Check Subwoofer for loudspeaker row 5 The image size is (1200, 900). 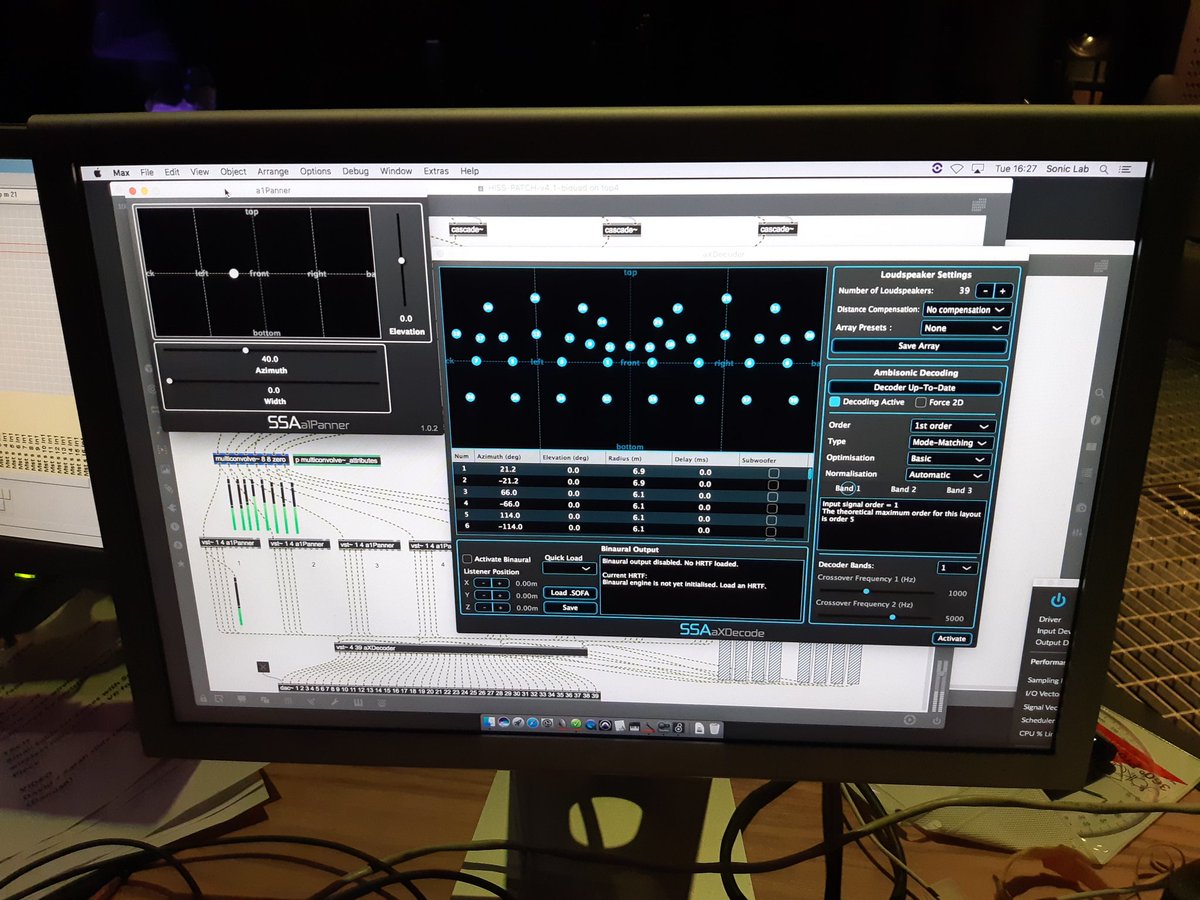click(773, 520)
